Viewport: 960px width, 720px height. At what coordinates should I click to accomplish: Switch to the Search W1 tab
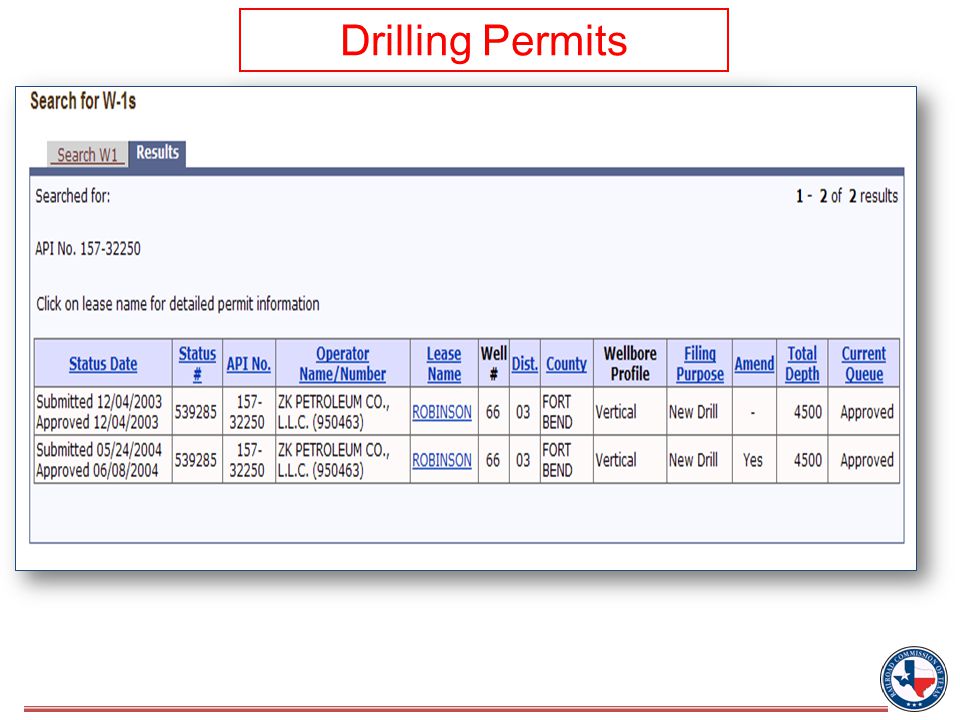[87, 154]
